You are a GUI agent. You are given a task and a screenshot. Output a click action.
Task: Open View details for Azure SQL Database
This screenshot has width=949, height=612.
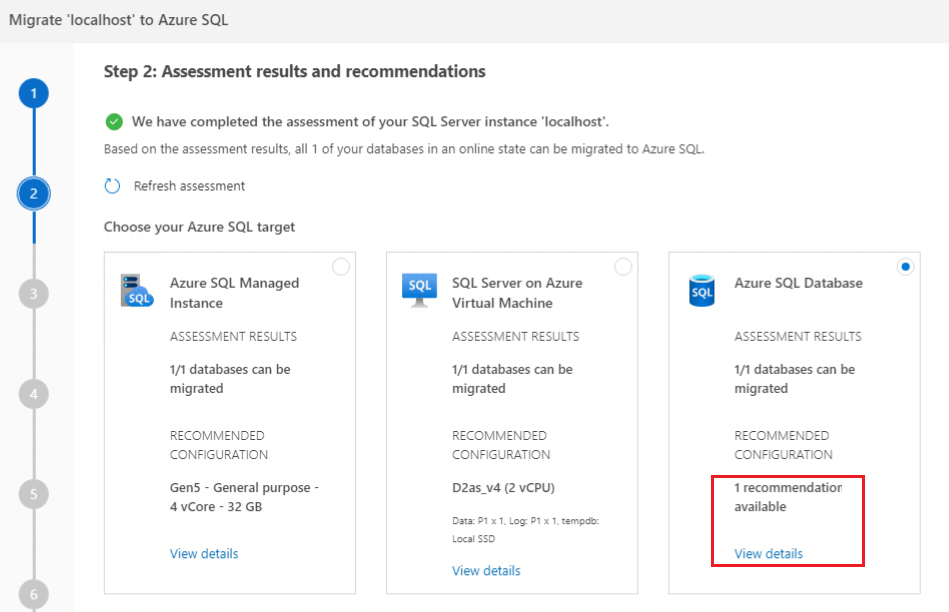[768, 554]
